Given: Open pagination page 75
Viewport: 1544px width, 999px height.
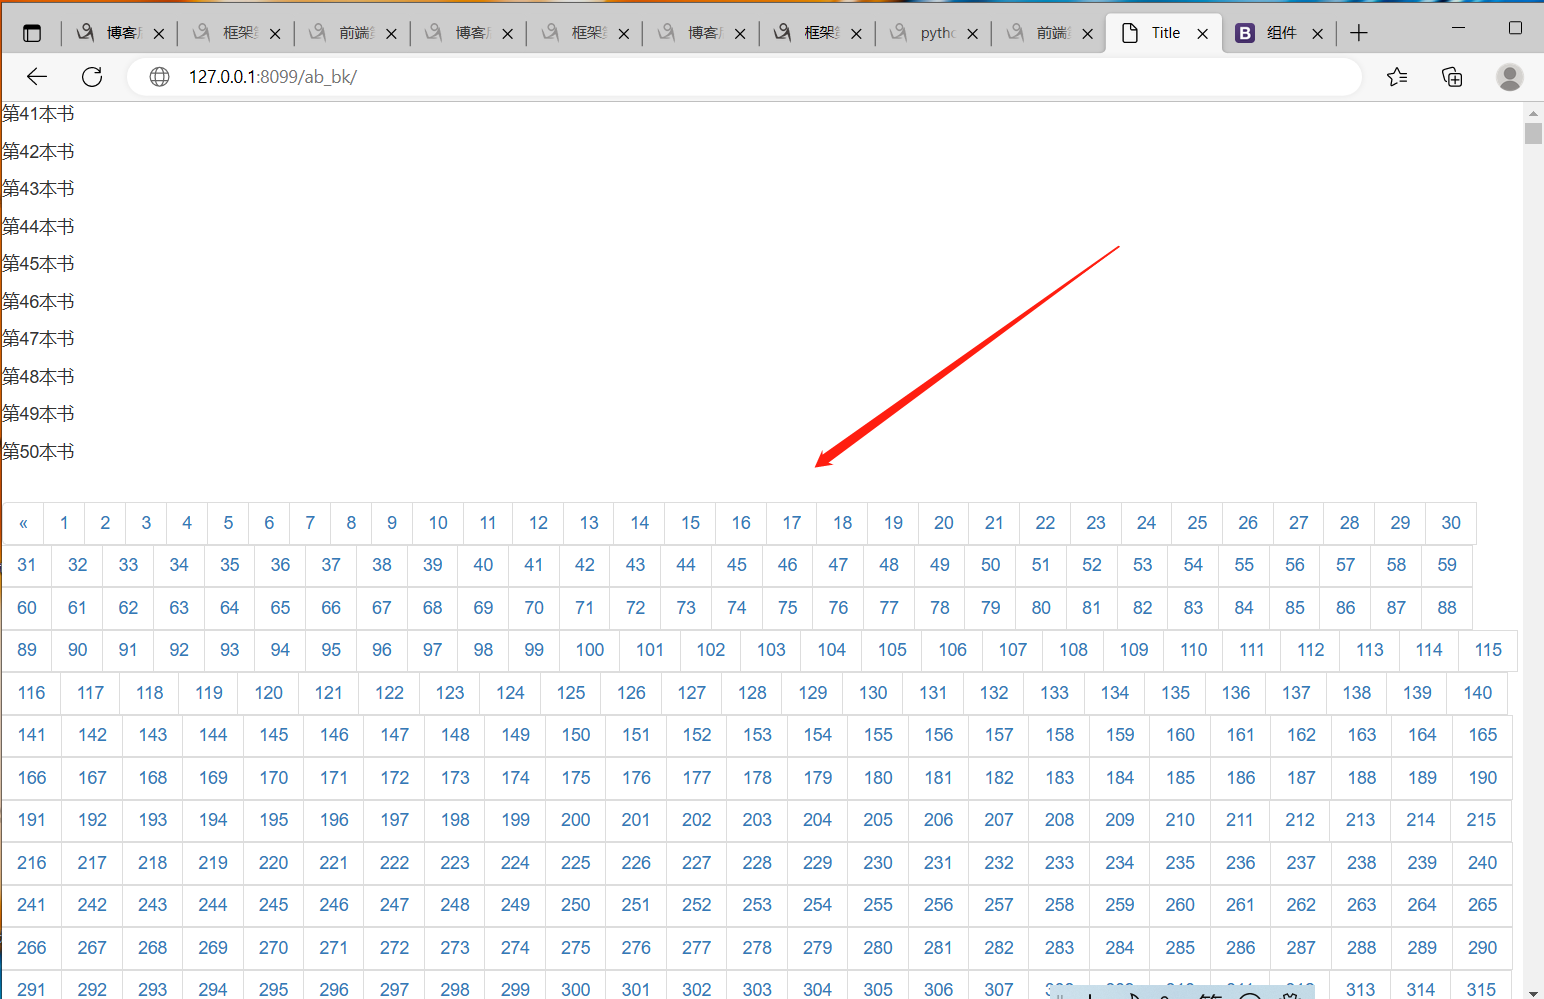Looking at the screenshot, I should pyautogui.click(x=788, y=608).
